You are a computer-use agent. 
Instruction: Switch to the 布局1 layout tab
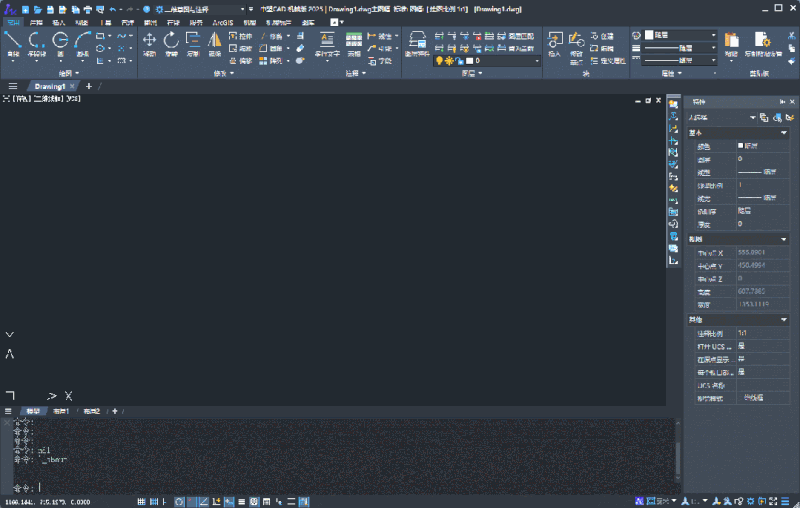coord(61,411)
